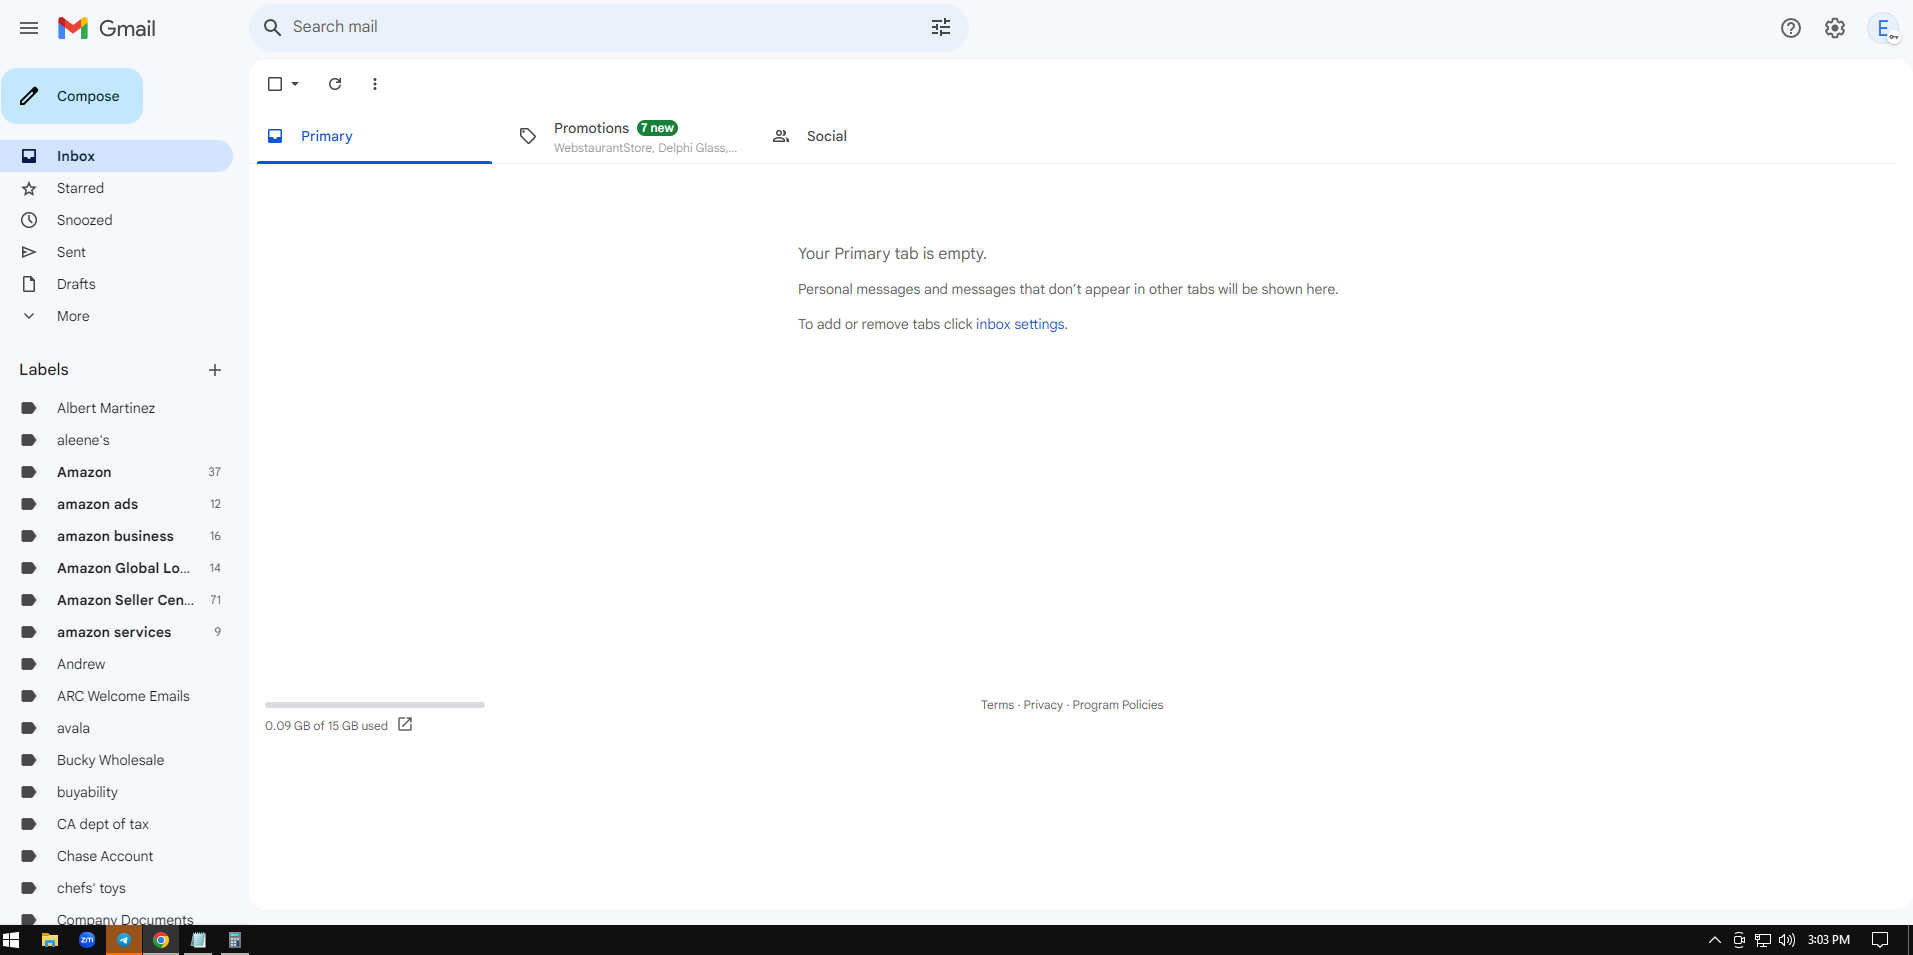Viewport: 1913px width, 955px height.
Task: Open Zoom from the taskbar
Action: (x=87, y=940)
